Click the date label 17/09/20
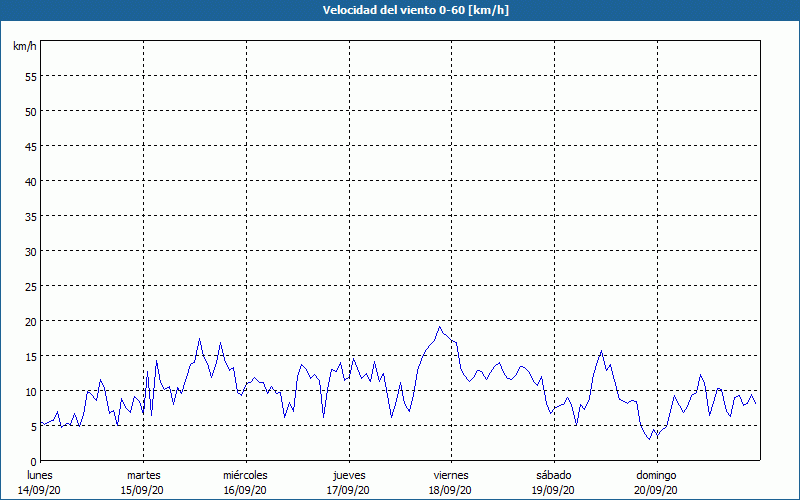The width and height of the screenshot is (800, 500). click(348, 490)
